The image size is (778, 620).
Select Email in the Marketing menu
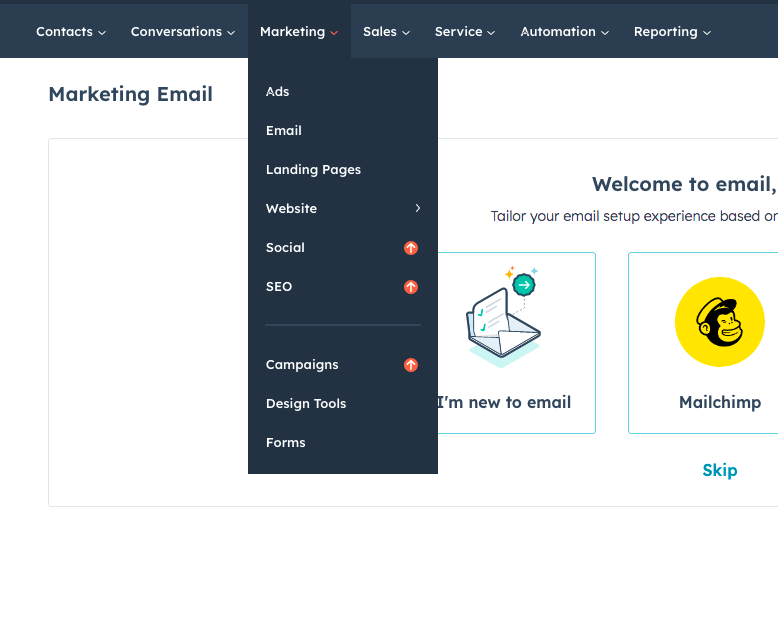click(x=283, y=130)
